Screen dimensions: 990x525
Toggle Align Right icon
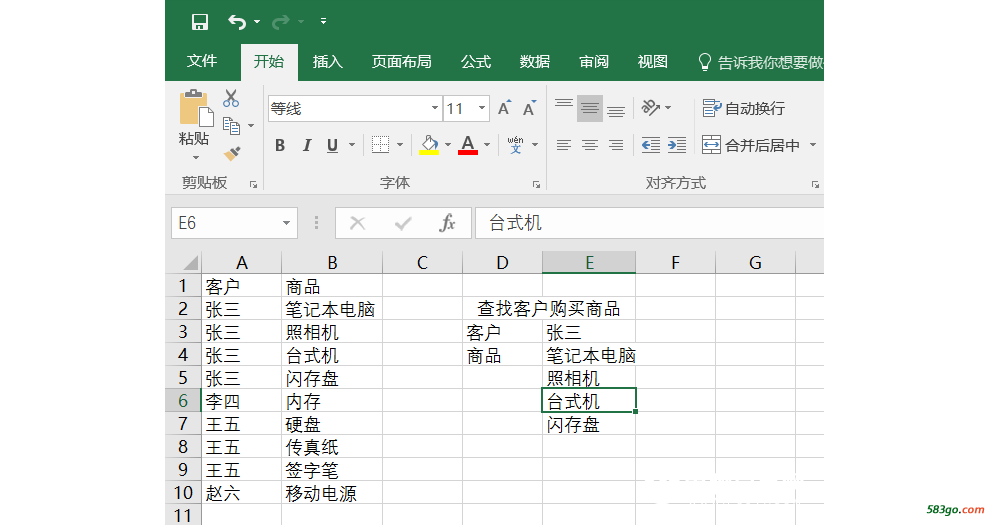[x=616, y=146]
